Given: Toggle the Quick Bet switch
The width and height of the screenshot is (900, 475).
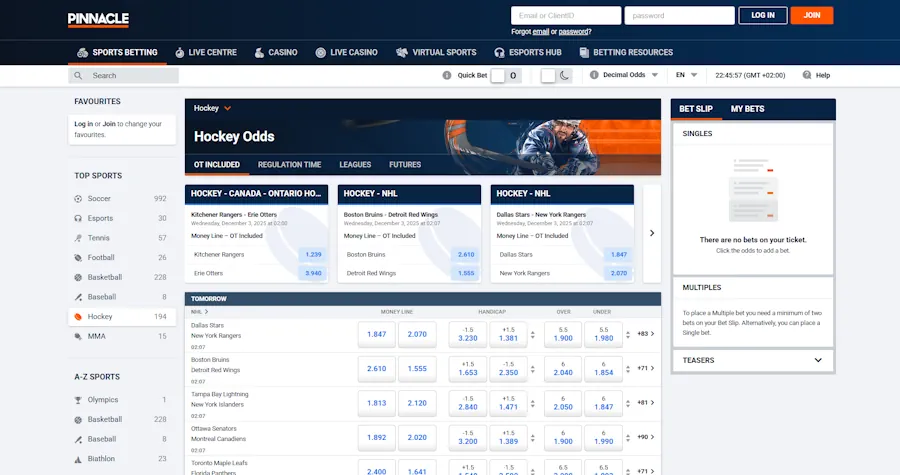Looking at the screenshot, I should pyautogui.click(x=506, y=75).
